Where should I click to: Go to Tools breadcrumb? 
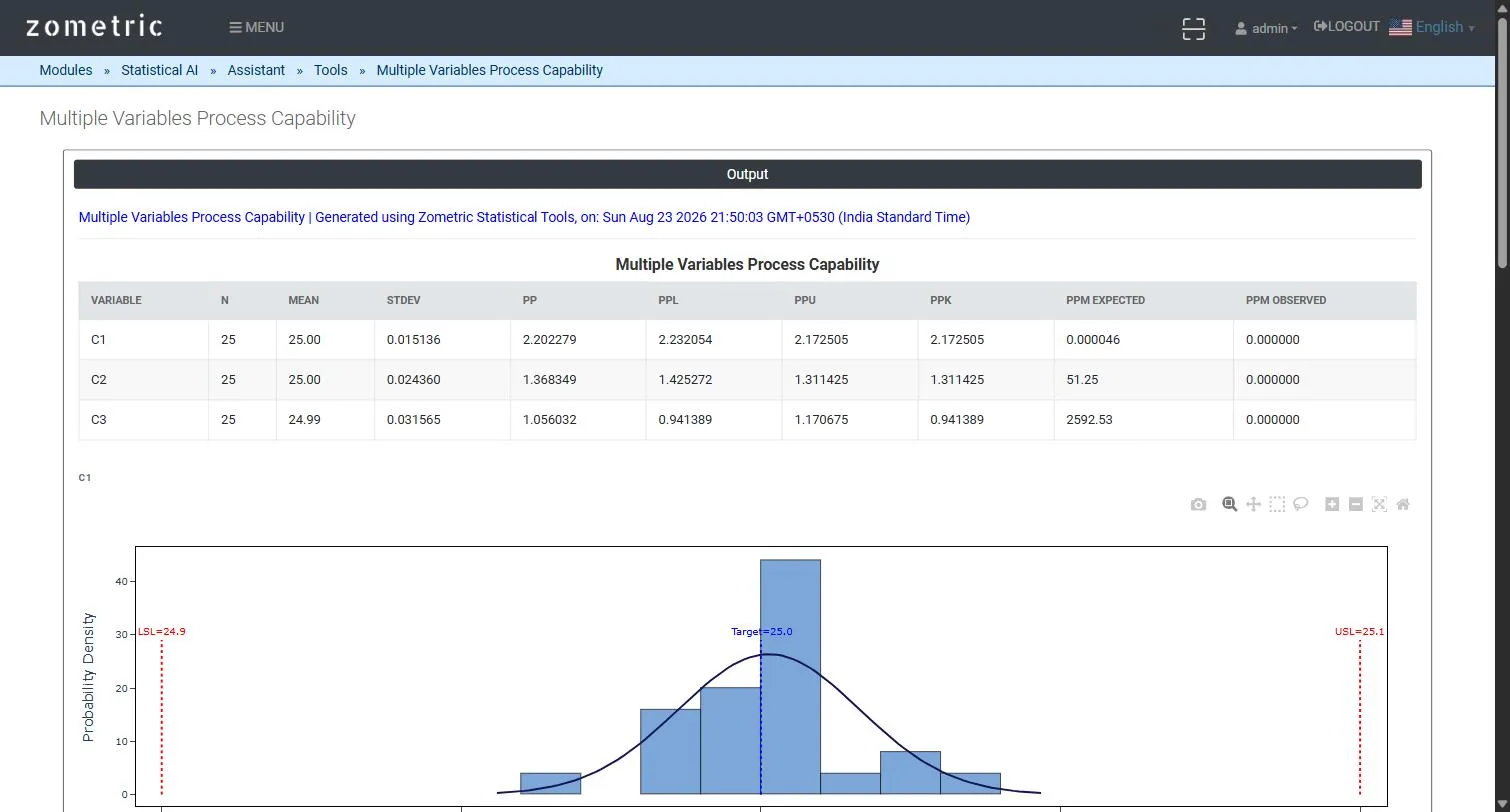[x=331, y=70]
